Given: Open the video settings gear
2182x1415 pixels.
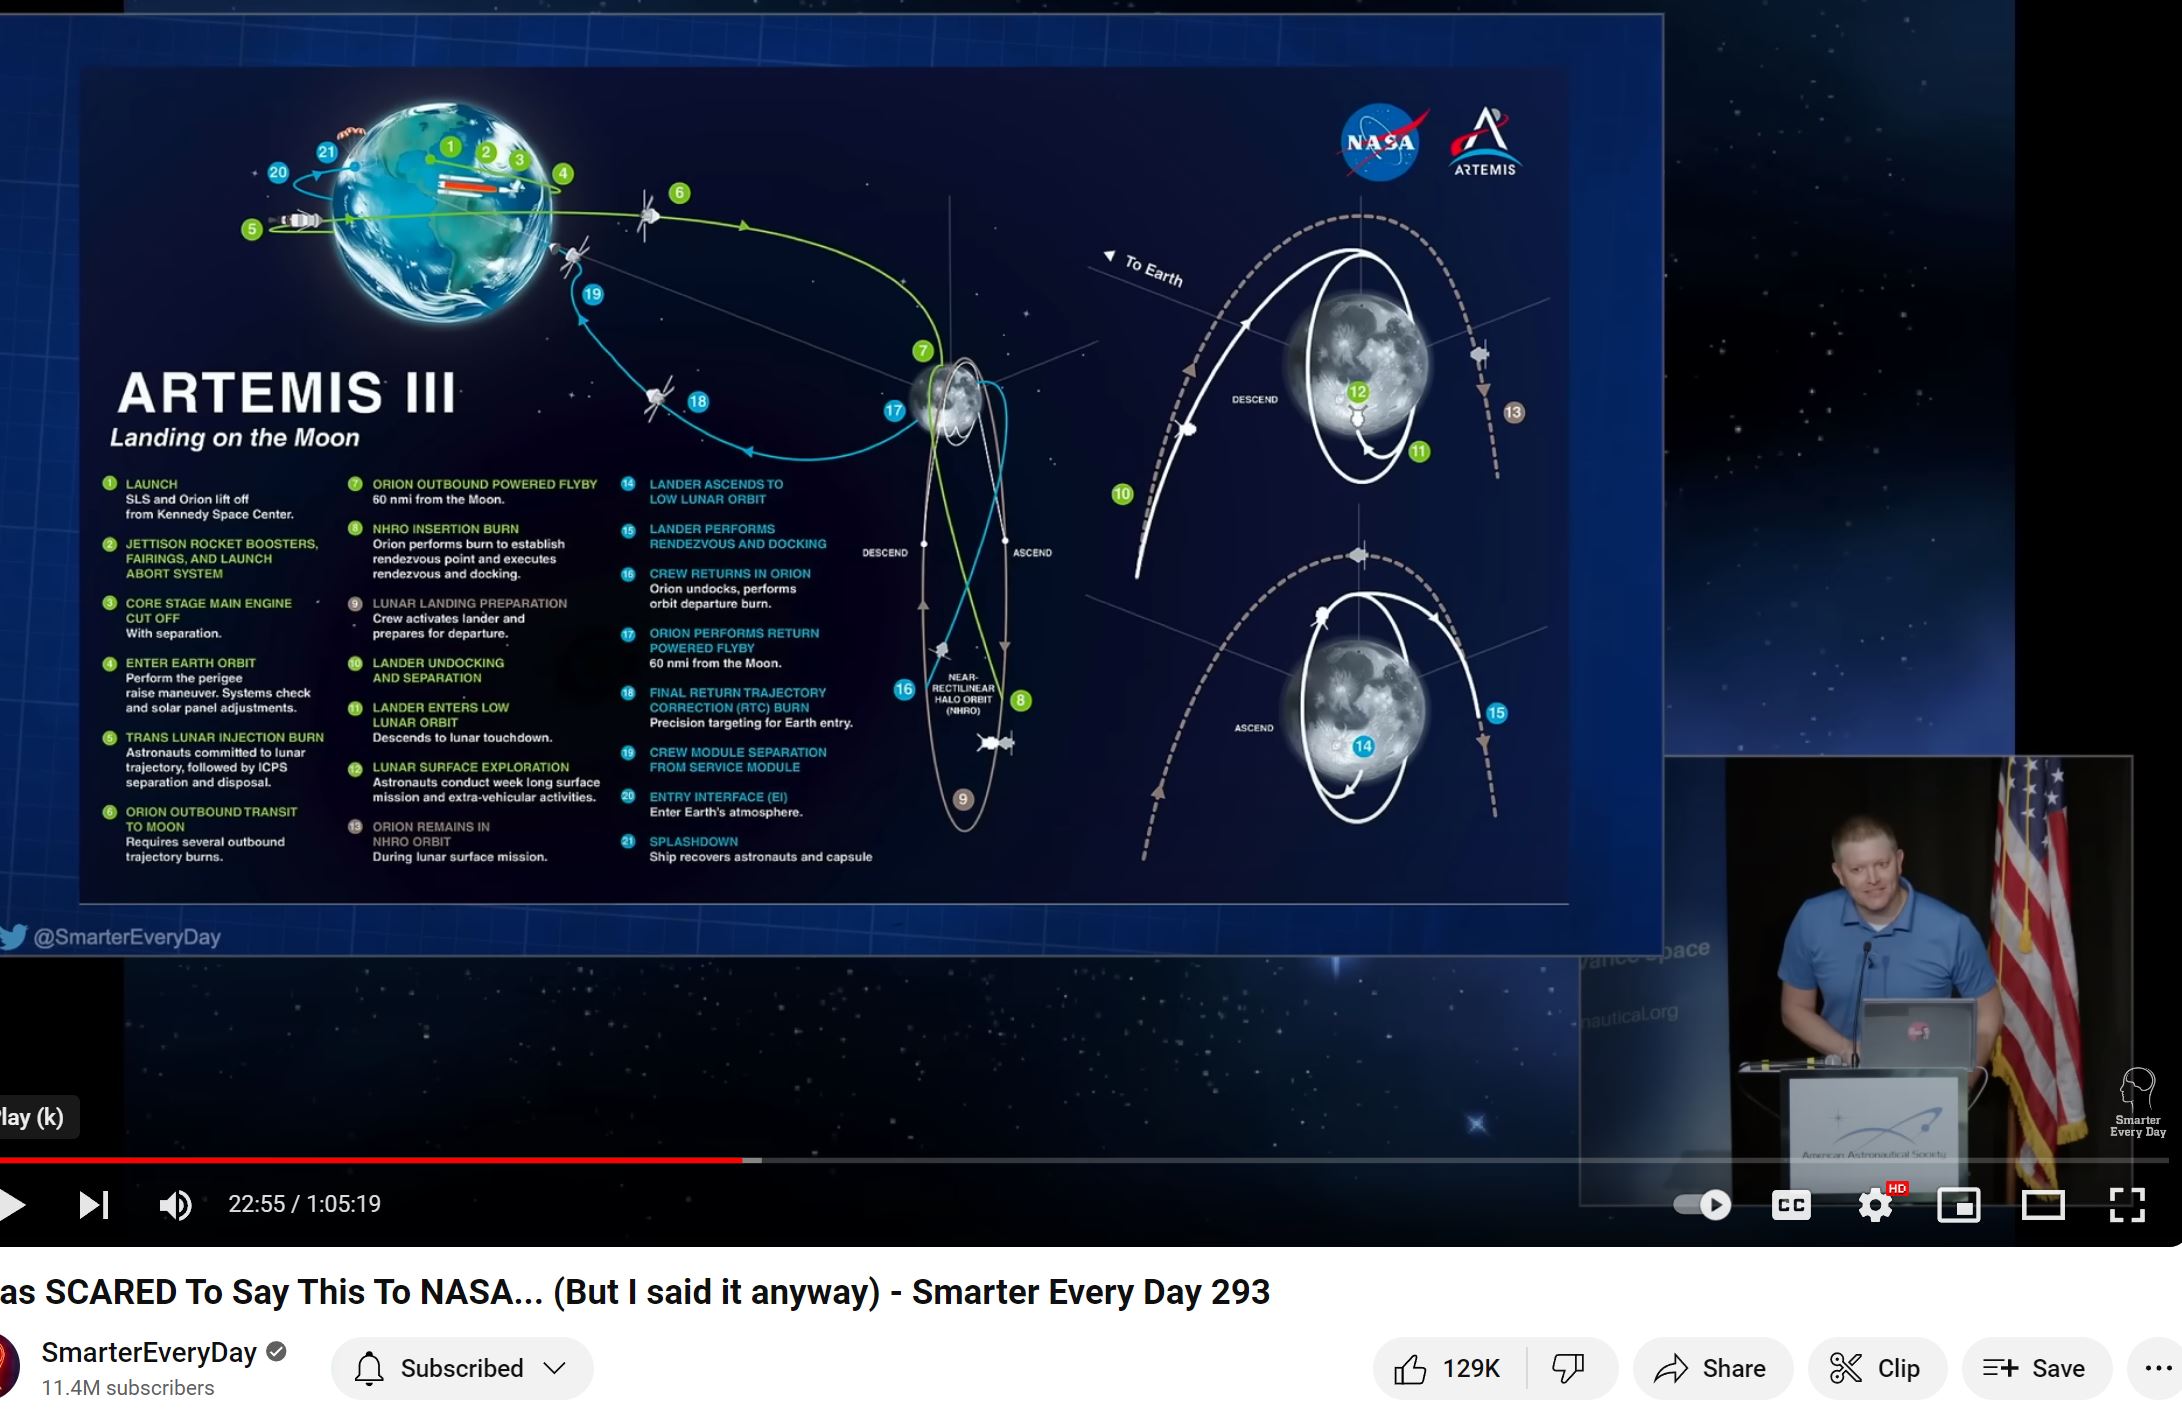Looking at the screenshot, I should pyautogui.click(x=1876, y=1205).
